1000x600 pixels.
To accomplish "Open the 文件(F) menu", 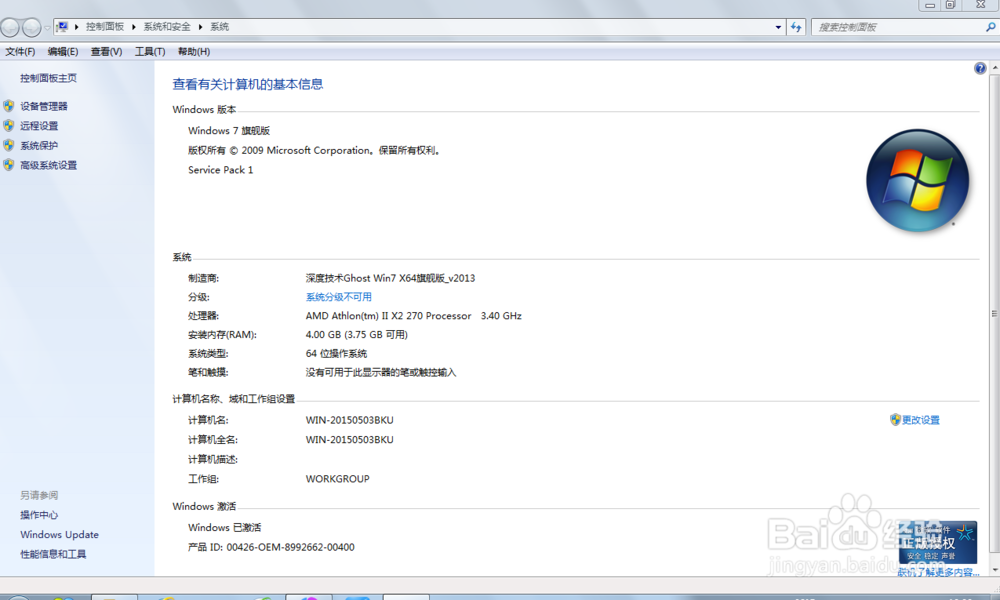I will tap(20, 52).
